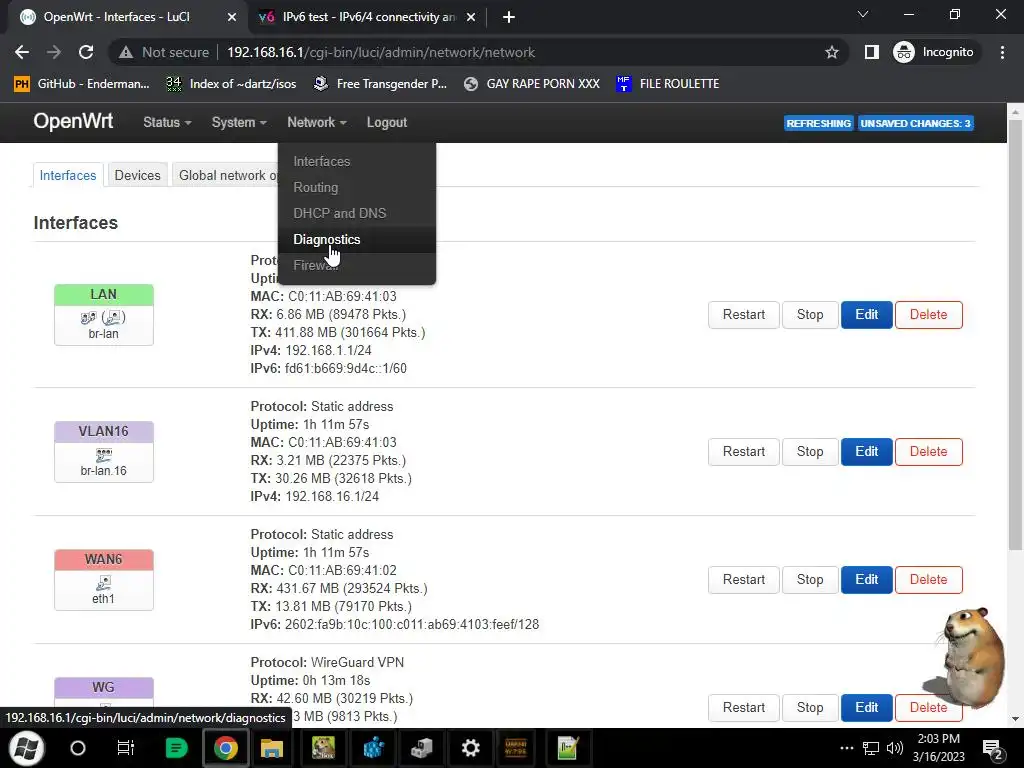Click the Not secure warning icon
This screenshot has width=1024, height=768.
126,52
